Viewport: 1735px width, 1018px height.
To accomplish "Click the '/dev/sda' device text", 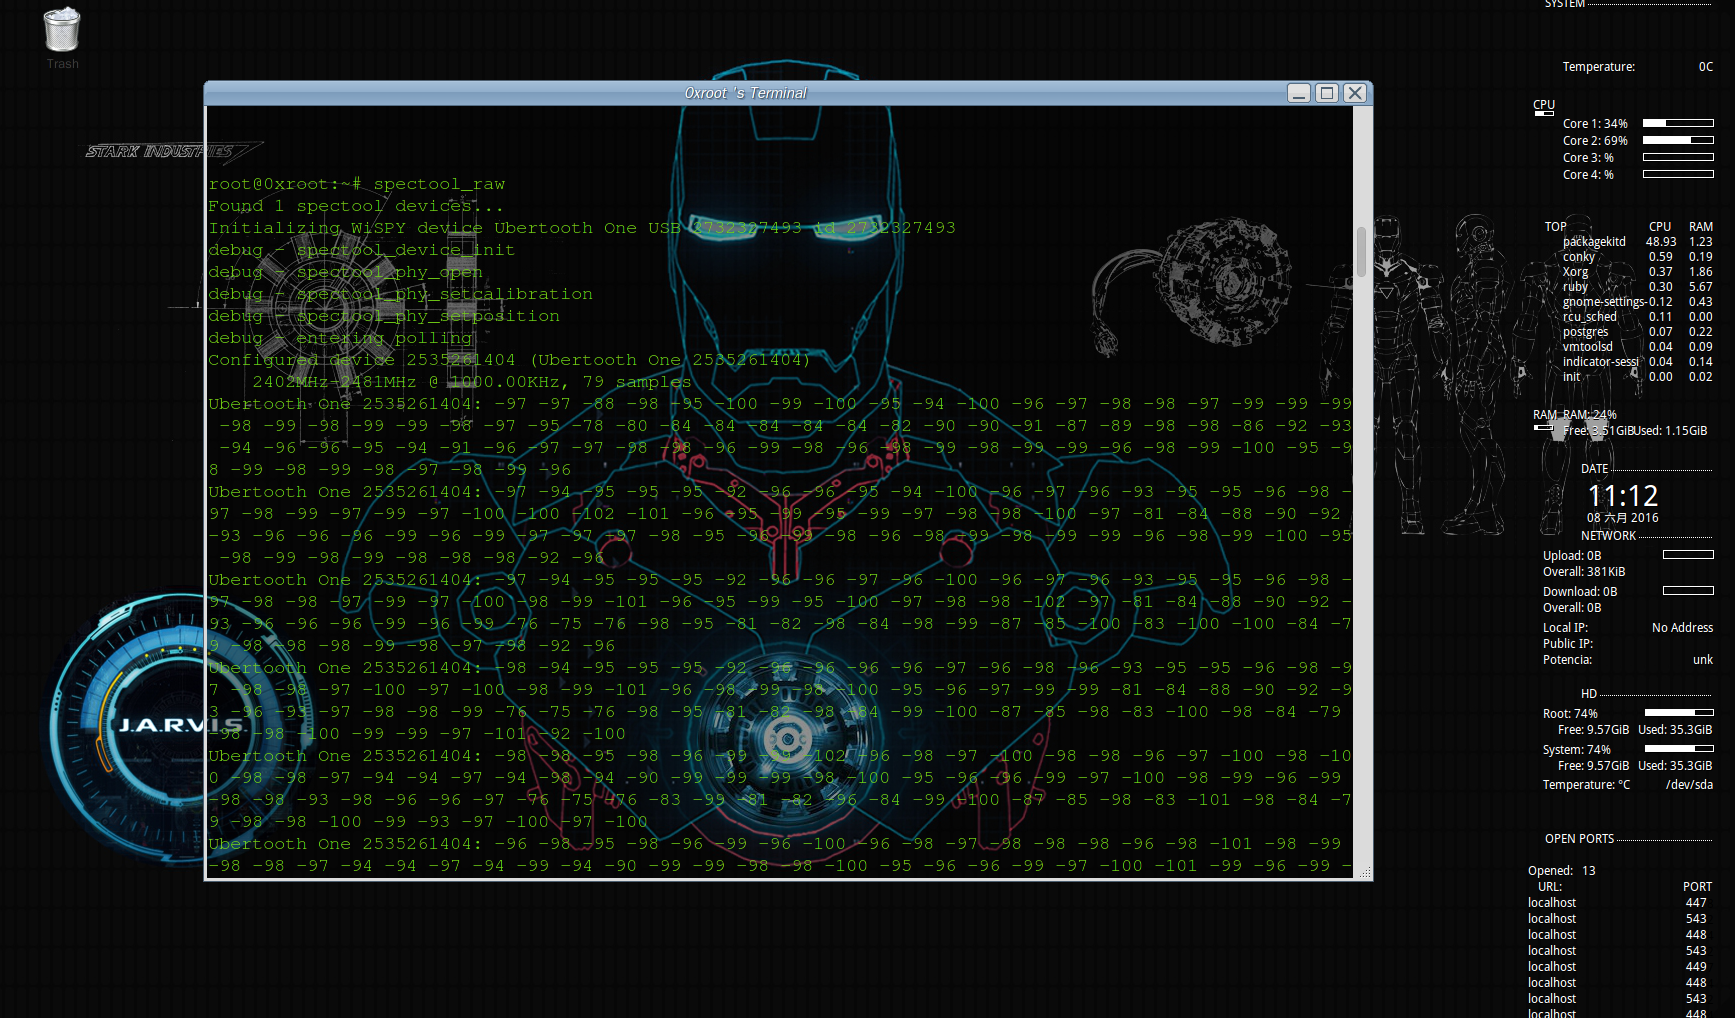I will [x=1689, y=785].
